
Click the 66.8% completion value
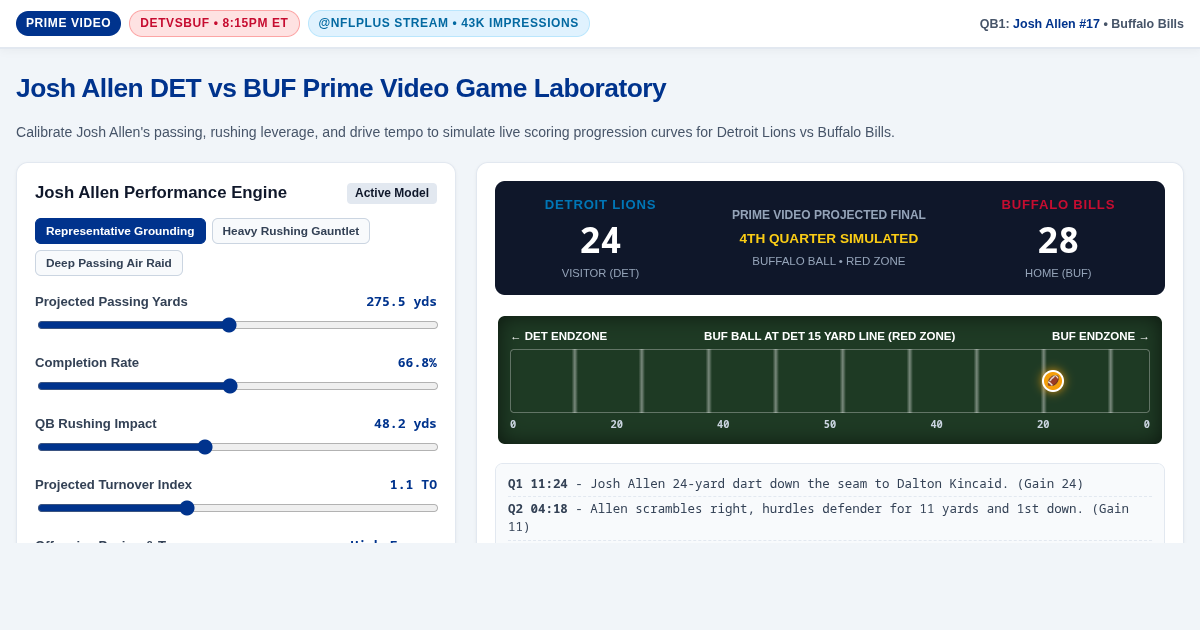tap(417, 362)
